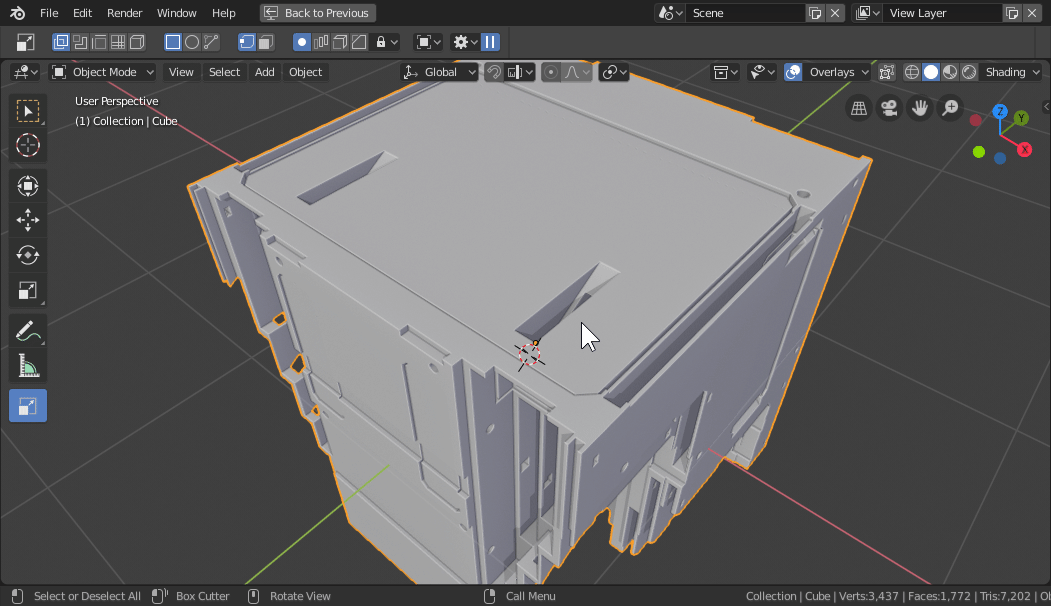Select the Annotate pencil tool

tap(28, 331)
